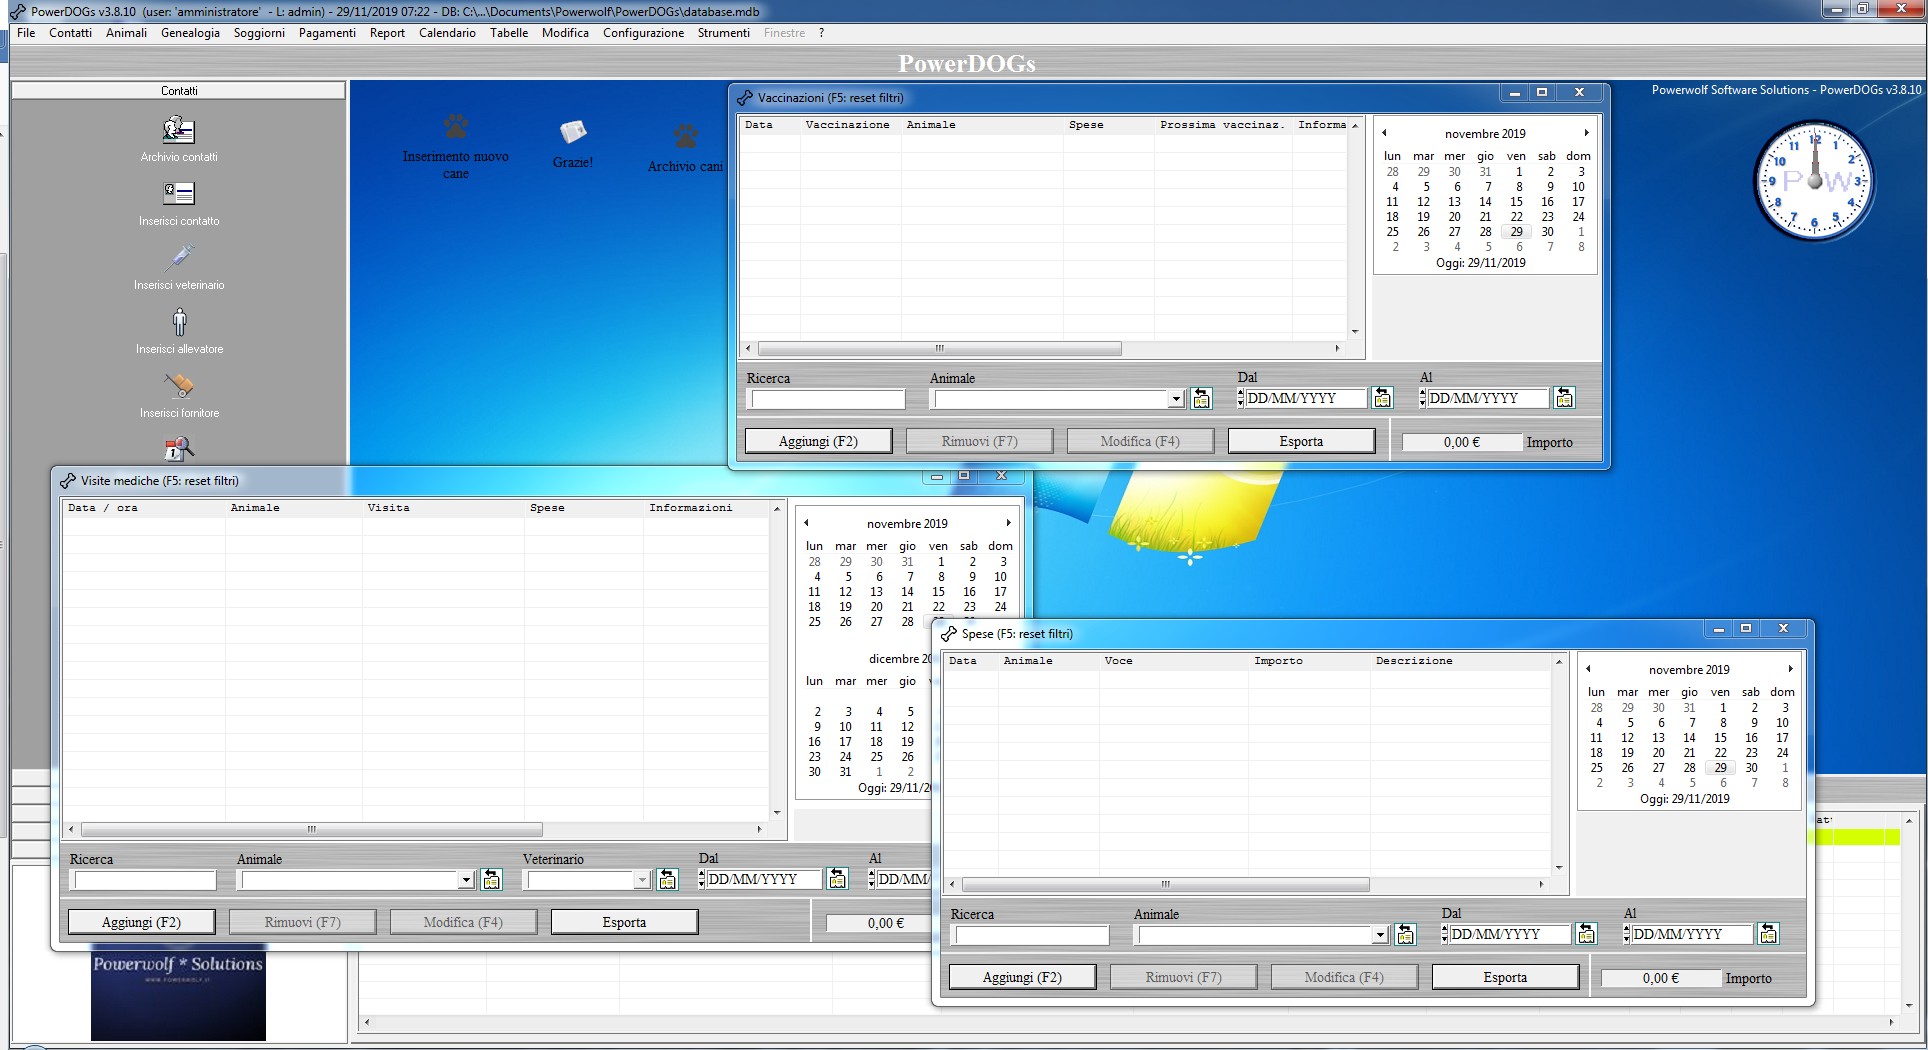Screen dimensions: 1928x1050
Task: Click the analog clock widget
Action: pos(1814,181)
